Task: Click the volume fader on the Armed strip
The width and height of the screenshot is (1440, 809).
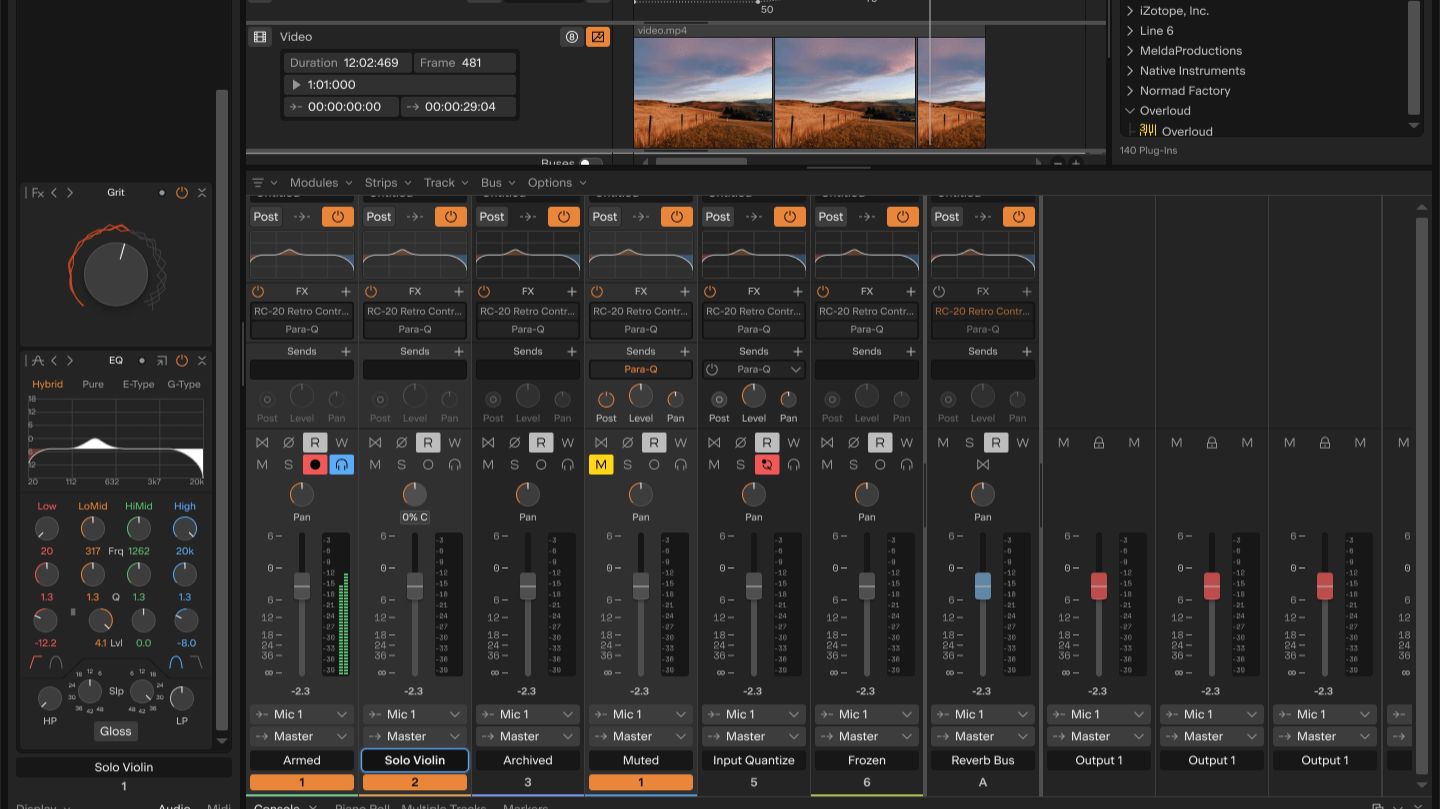Action: (x=302, y=586)
